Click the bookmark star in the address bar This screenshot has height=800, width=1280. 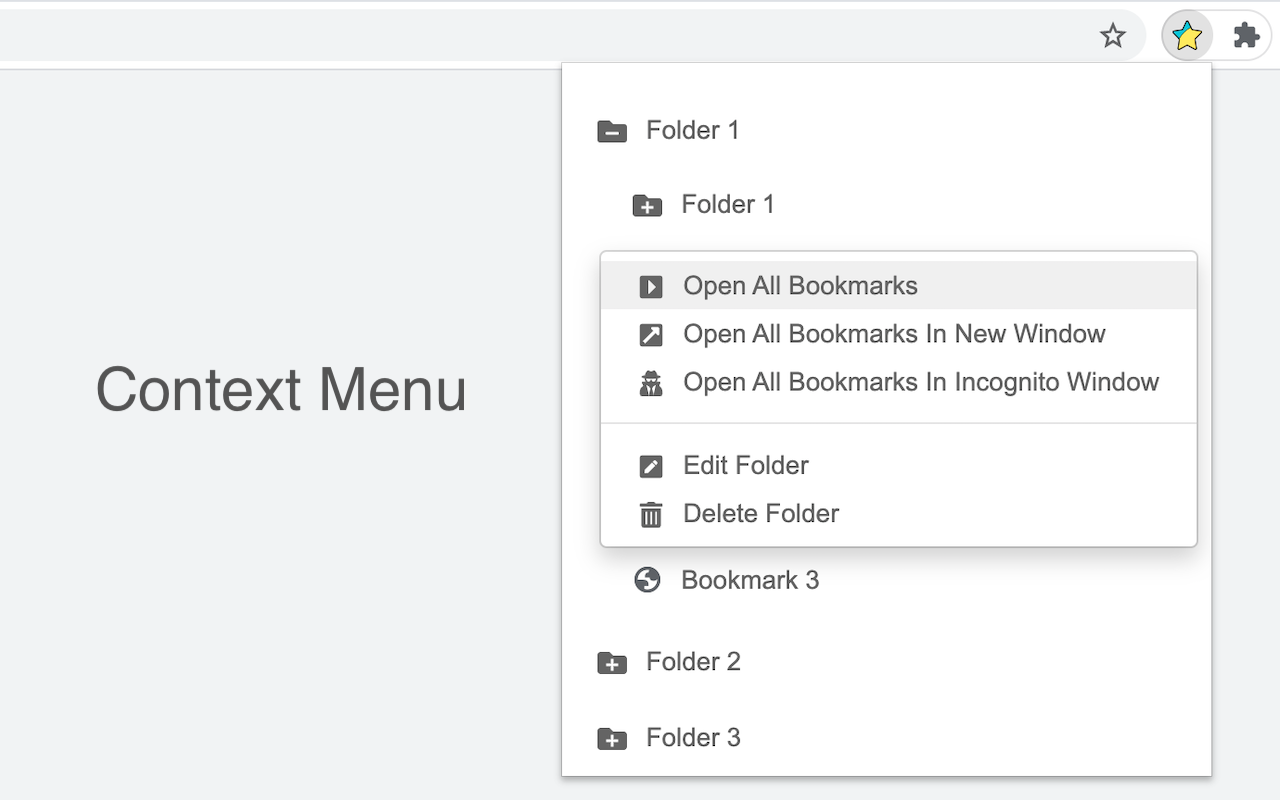click(1113, 35)
